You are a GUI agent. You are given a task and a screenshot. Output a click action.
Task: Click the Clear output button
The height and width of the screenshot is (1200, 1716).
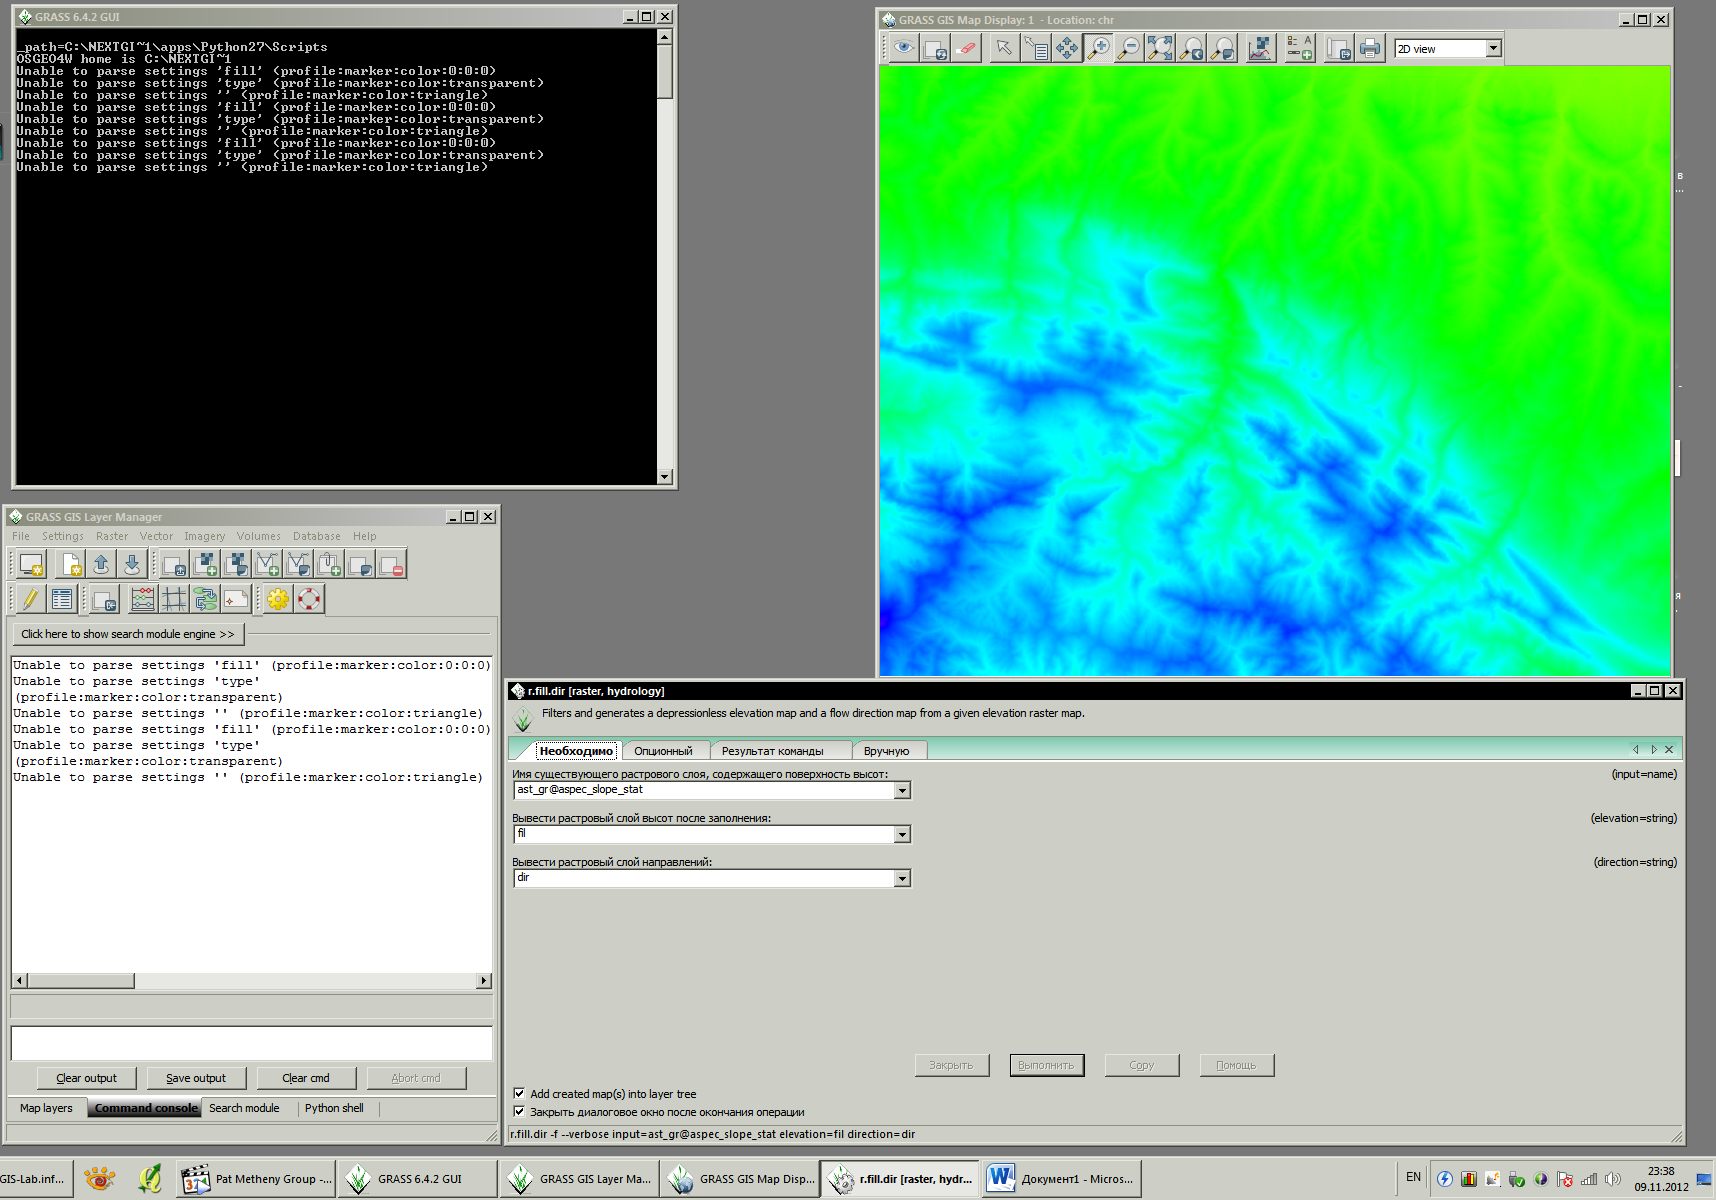pos(87,1078)
